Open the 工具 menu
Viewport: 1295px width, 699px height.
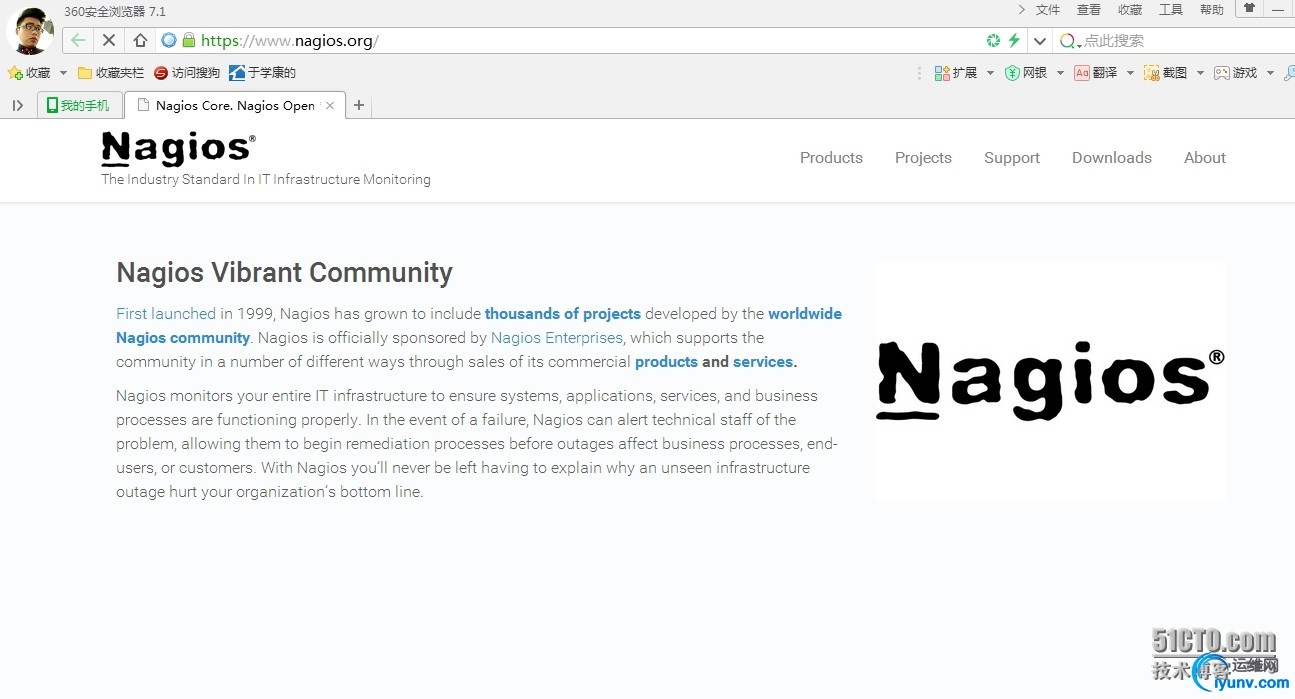1171,10
